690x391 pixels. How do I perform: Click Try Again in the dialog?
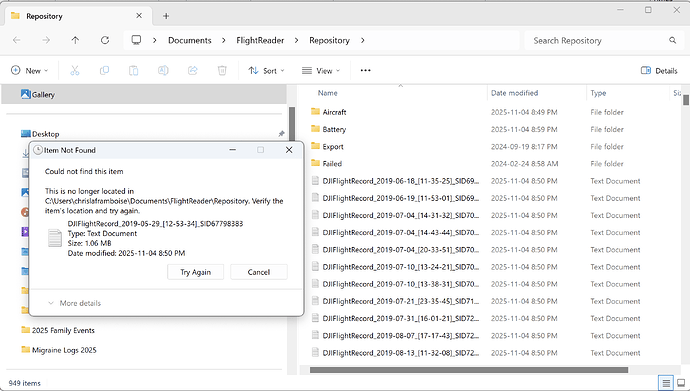[x=195, y=272]
